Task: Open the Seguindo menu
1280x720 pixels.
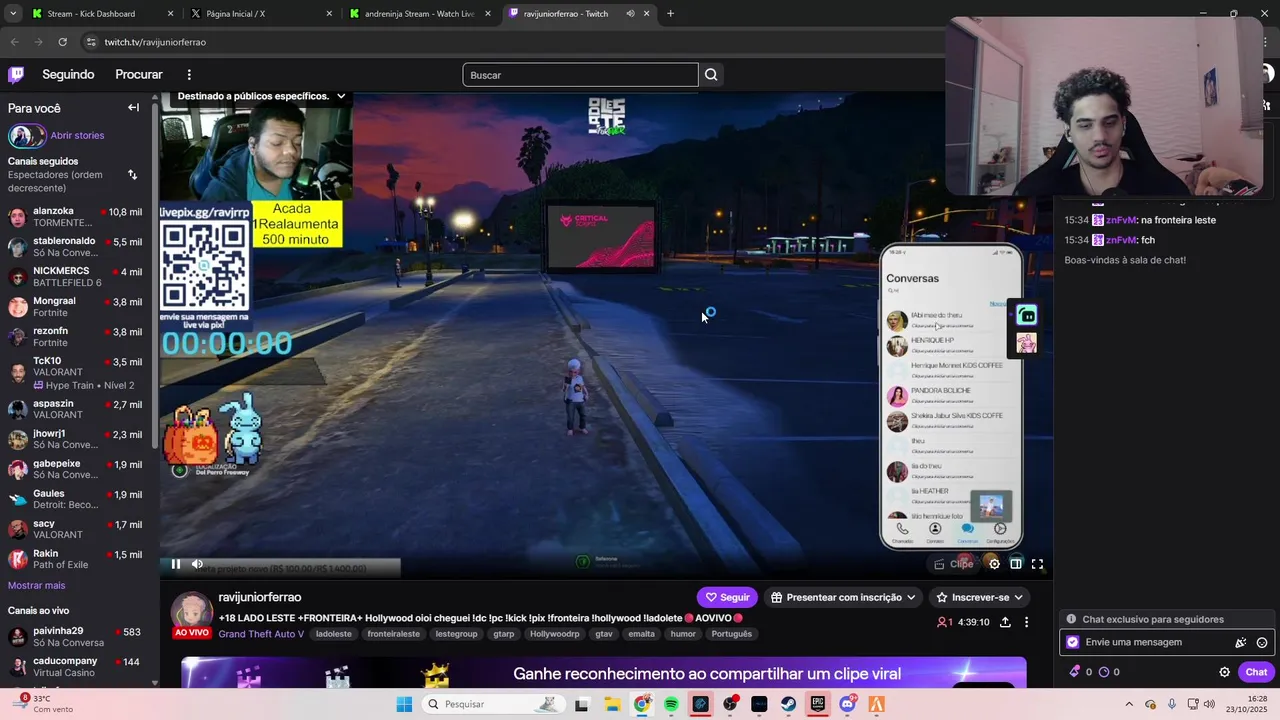Action: 68,75
